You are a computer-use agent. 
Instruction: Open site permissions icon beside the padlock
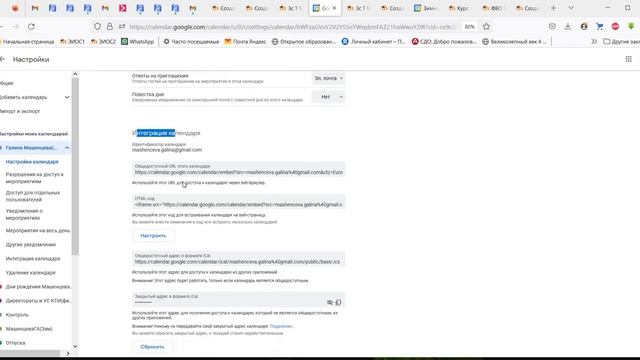click(x=122, y=27)
